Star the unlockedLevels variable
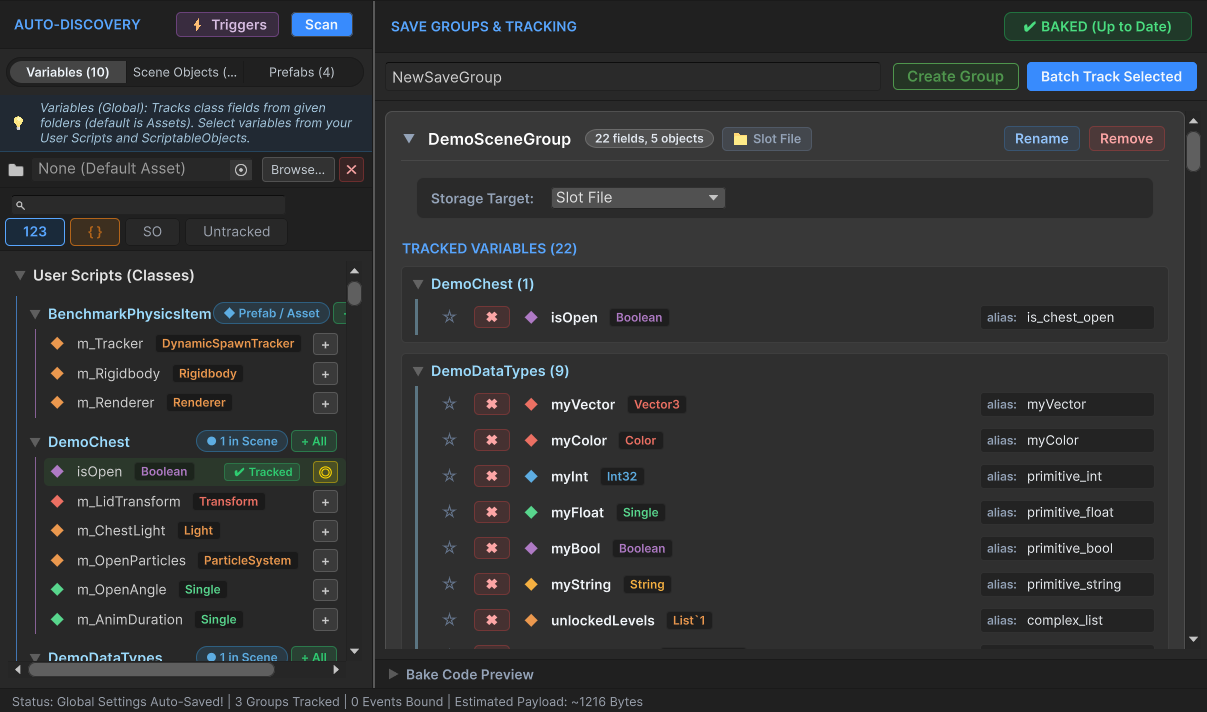Viewport: 1207px width, 712px height. pos(450,620)
